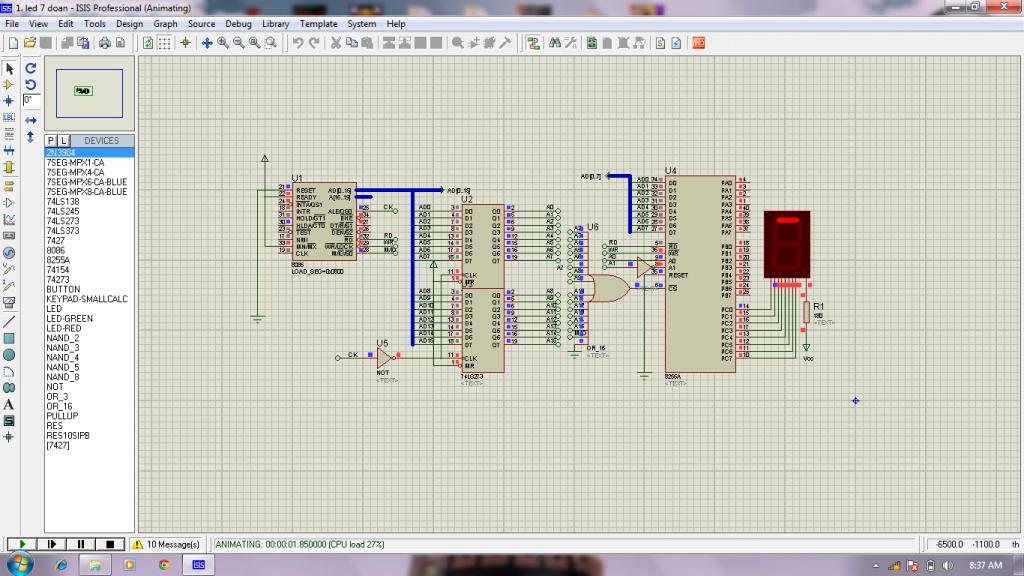This screenshot has height=576, width=1024.
Task: Stop the simulation
Action: coord(110,544)
